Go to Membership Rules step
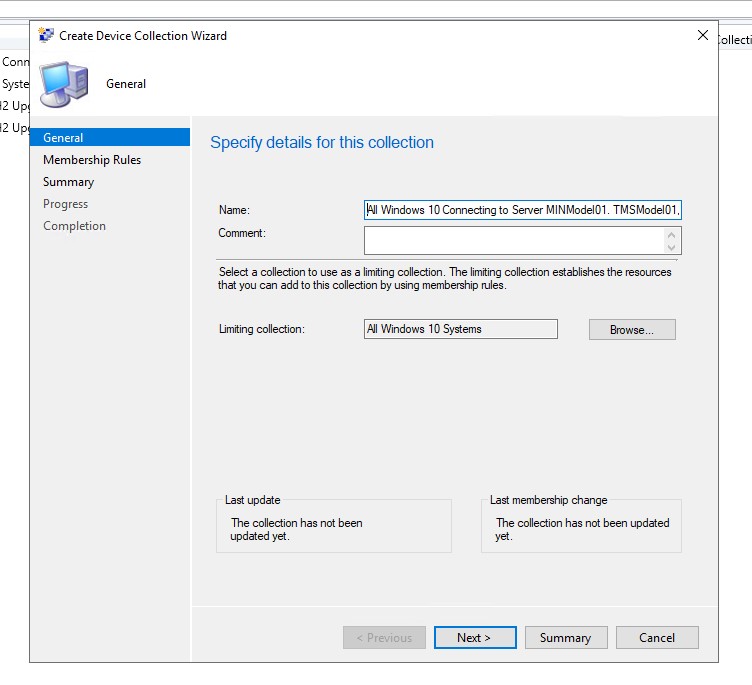The image size is (752, 685). pyautogui.click(x=92, y=160)
